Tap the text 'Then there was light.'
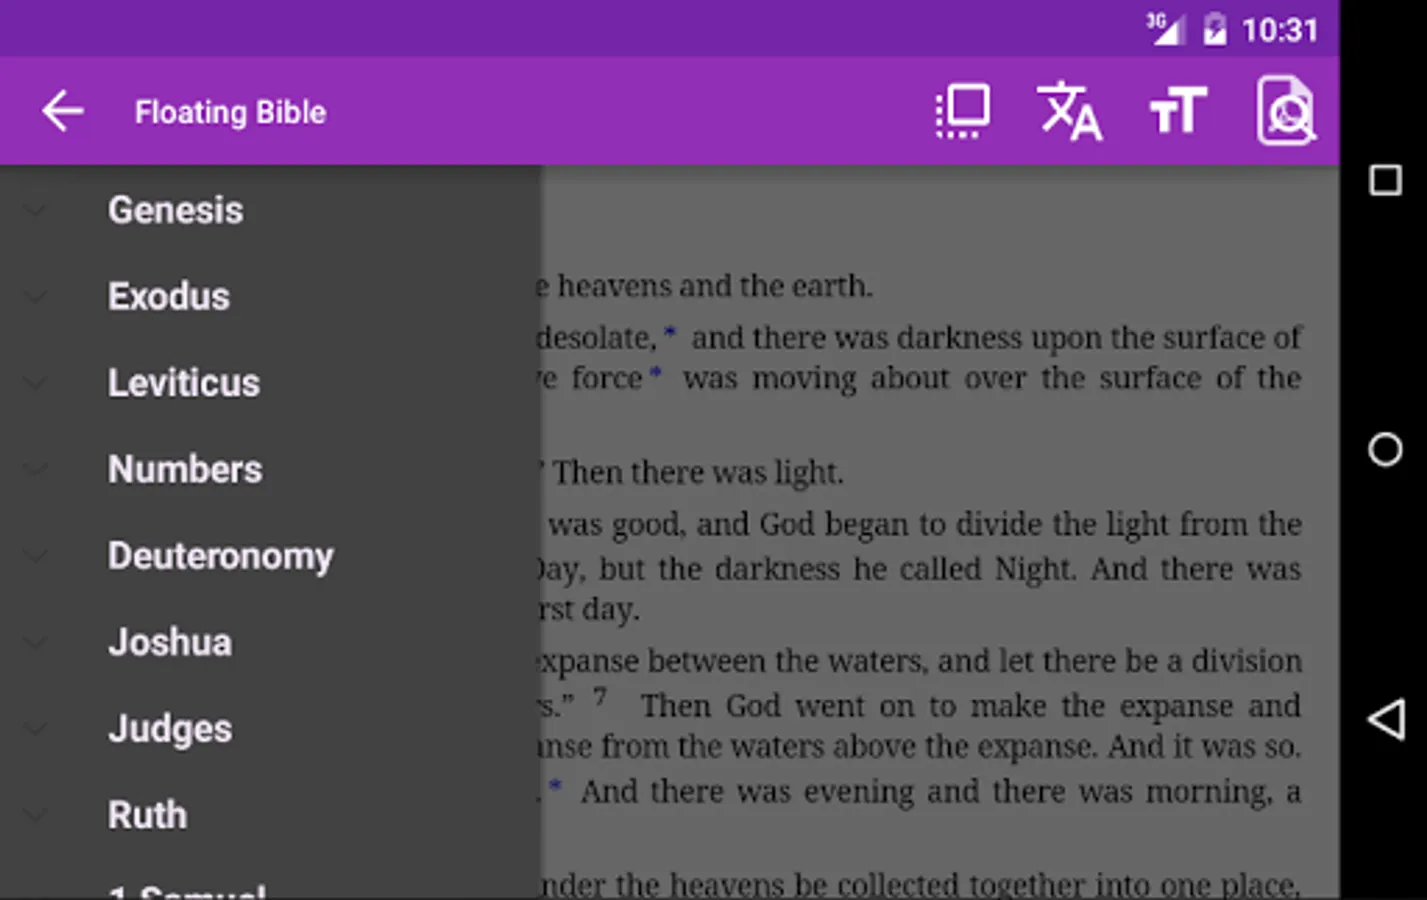This screenshot has width=1427, height=900. [698, 472]
